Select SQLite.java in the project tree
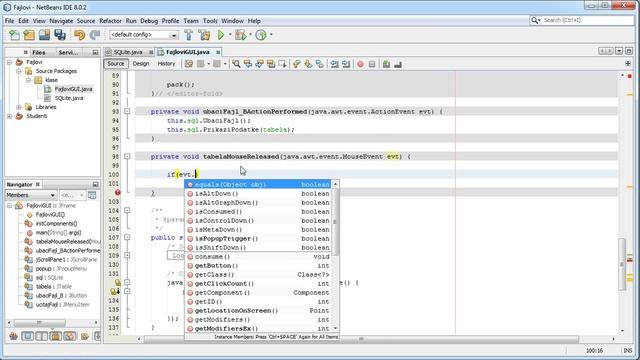The image size is (640, 360). (69, 98)
